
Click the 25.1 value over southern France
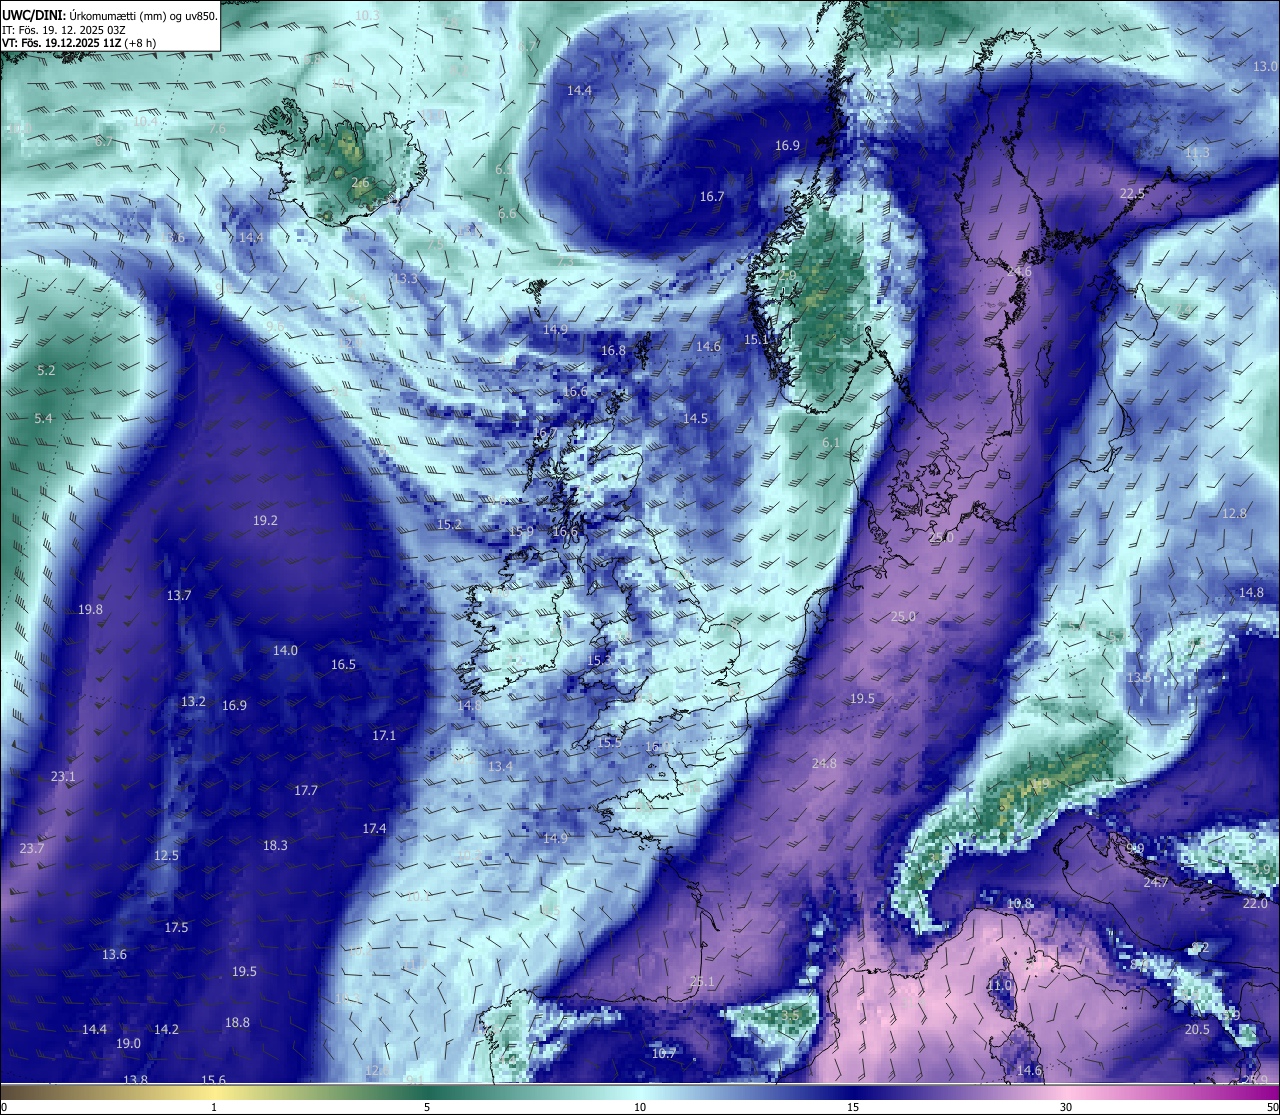pyautogui.click(x=702, y=981)
